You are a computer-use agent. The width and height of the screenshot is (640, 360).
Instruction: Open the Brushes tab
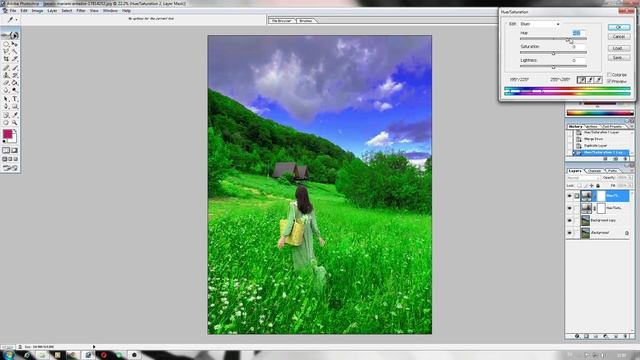[305, 20]
